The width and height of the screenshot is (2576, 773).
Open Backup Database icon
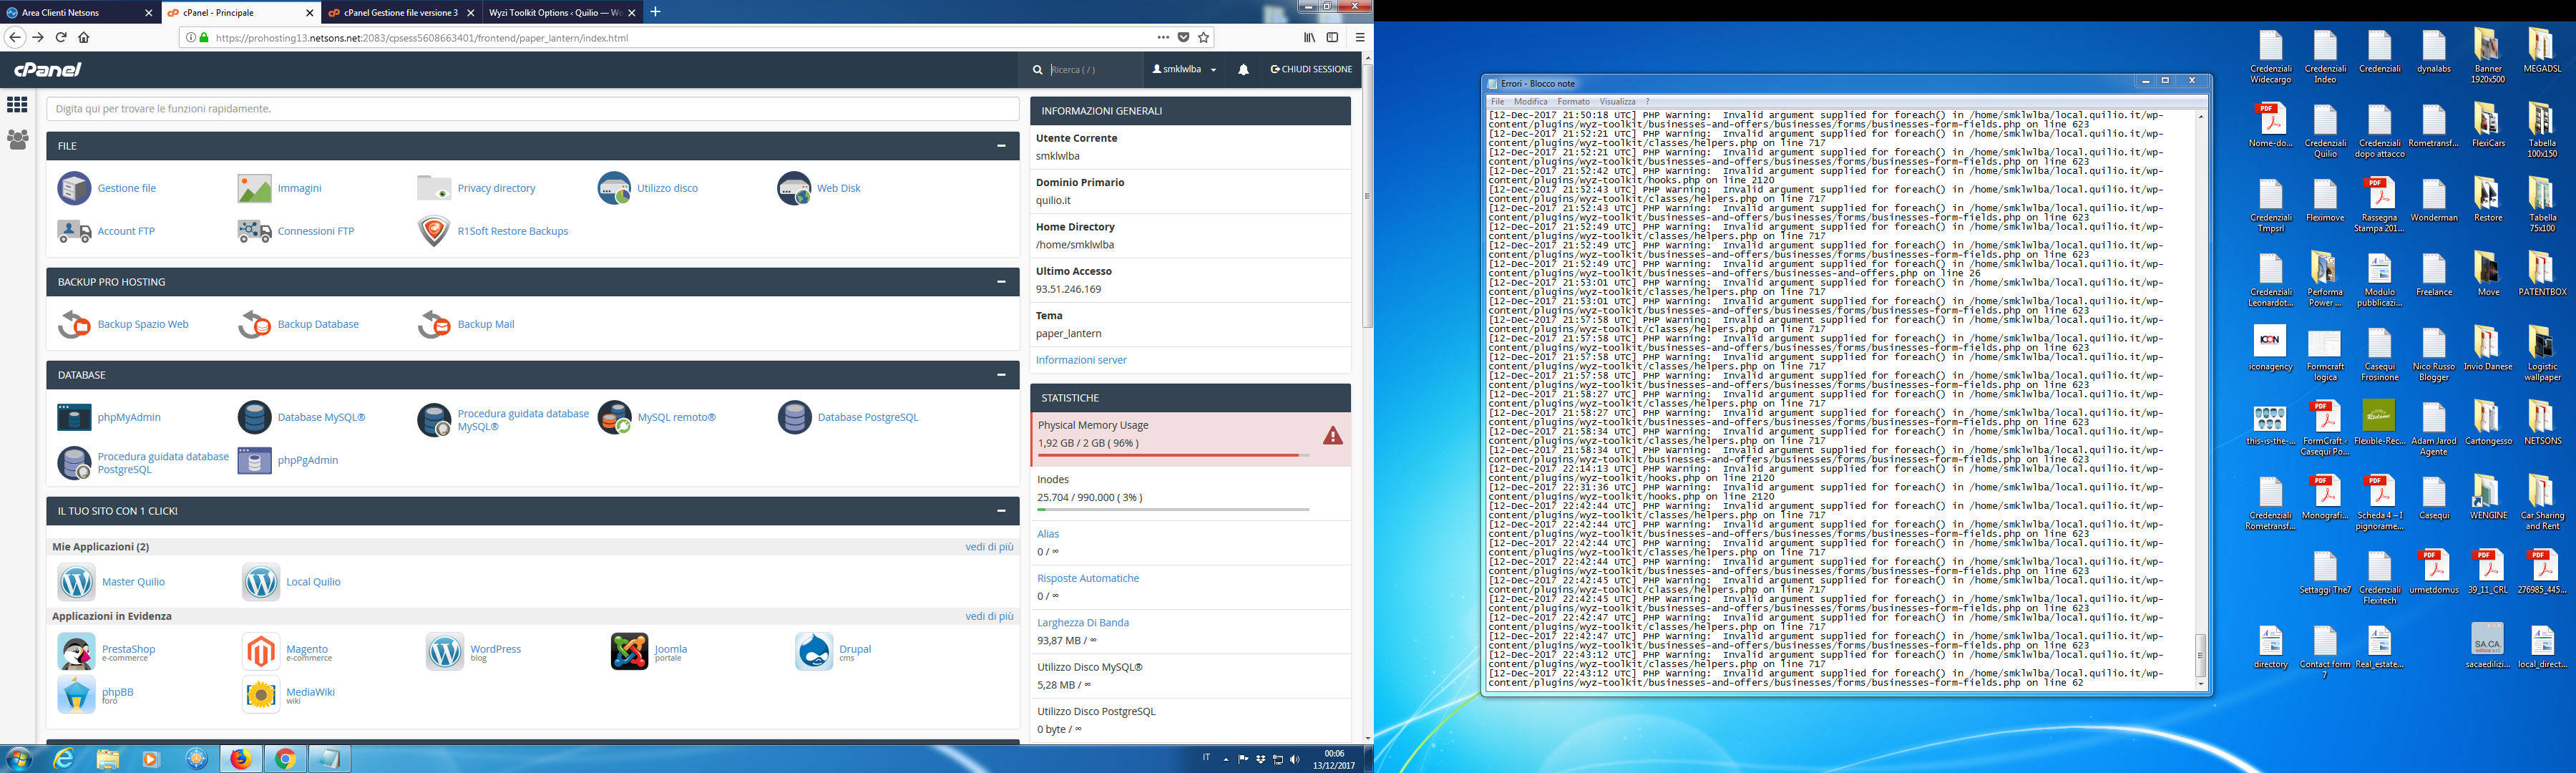255,324
